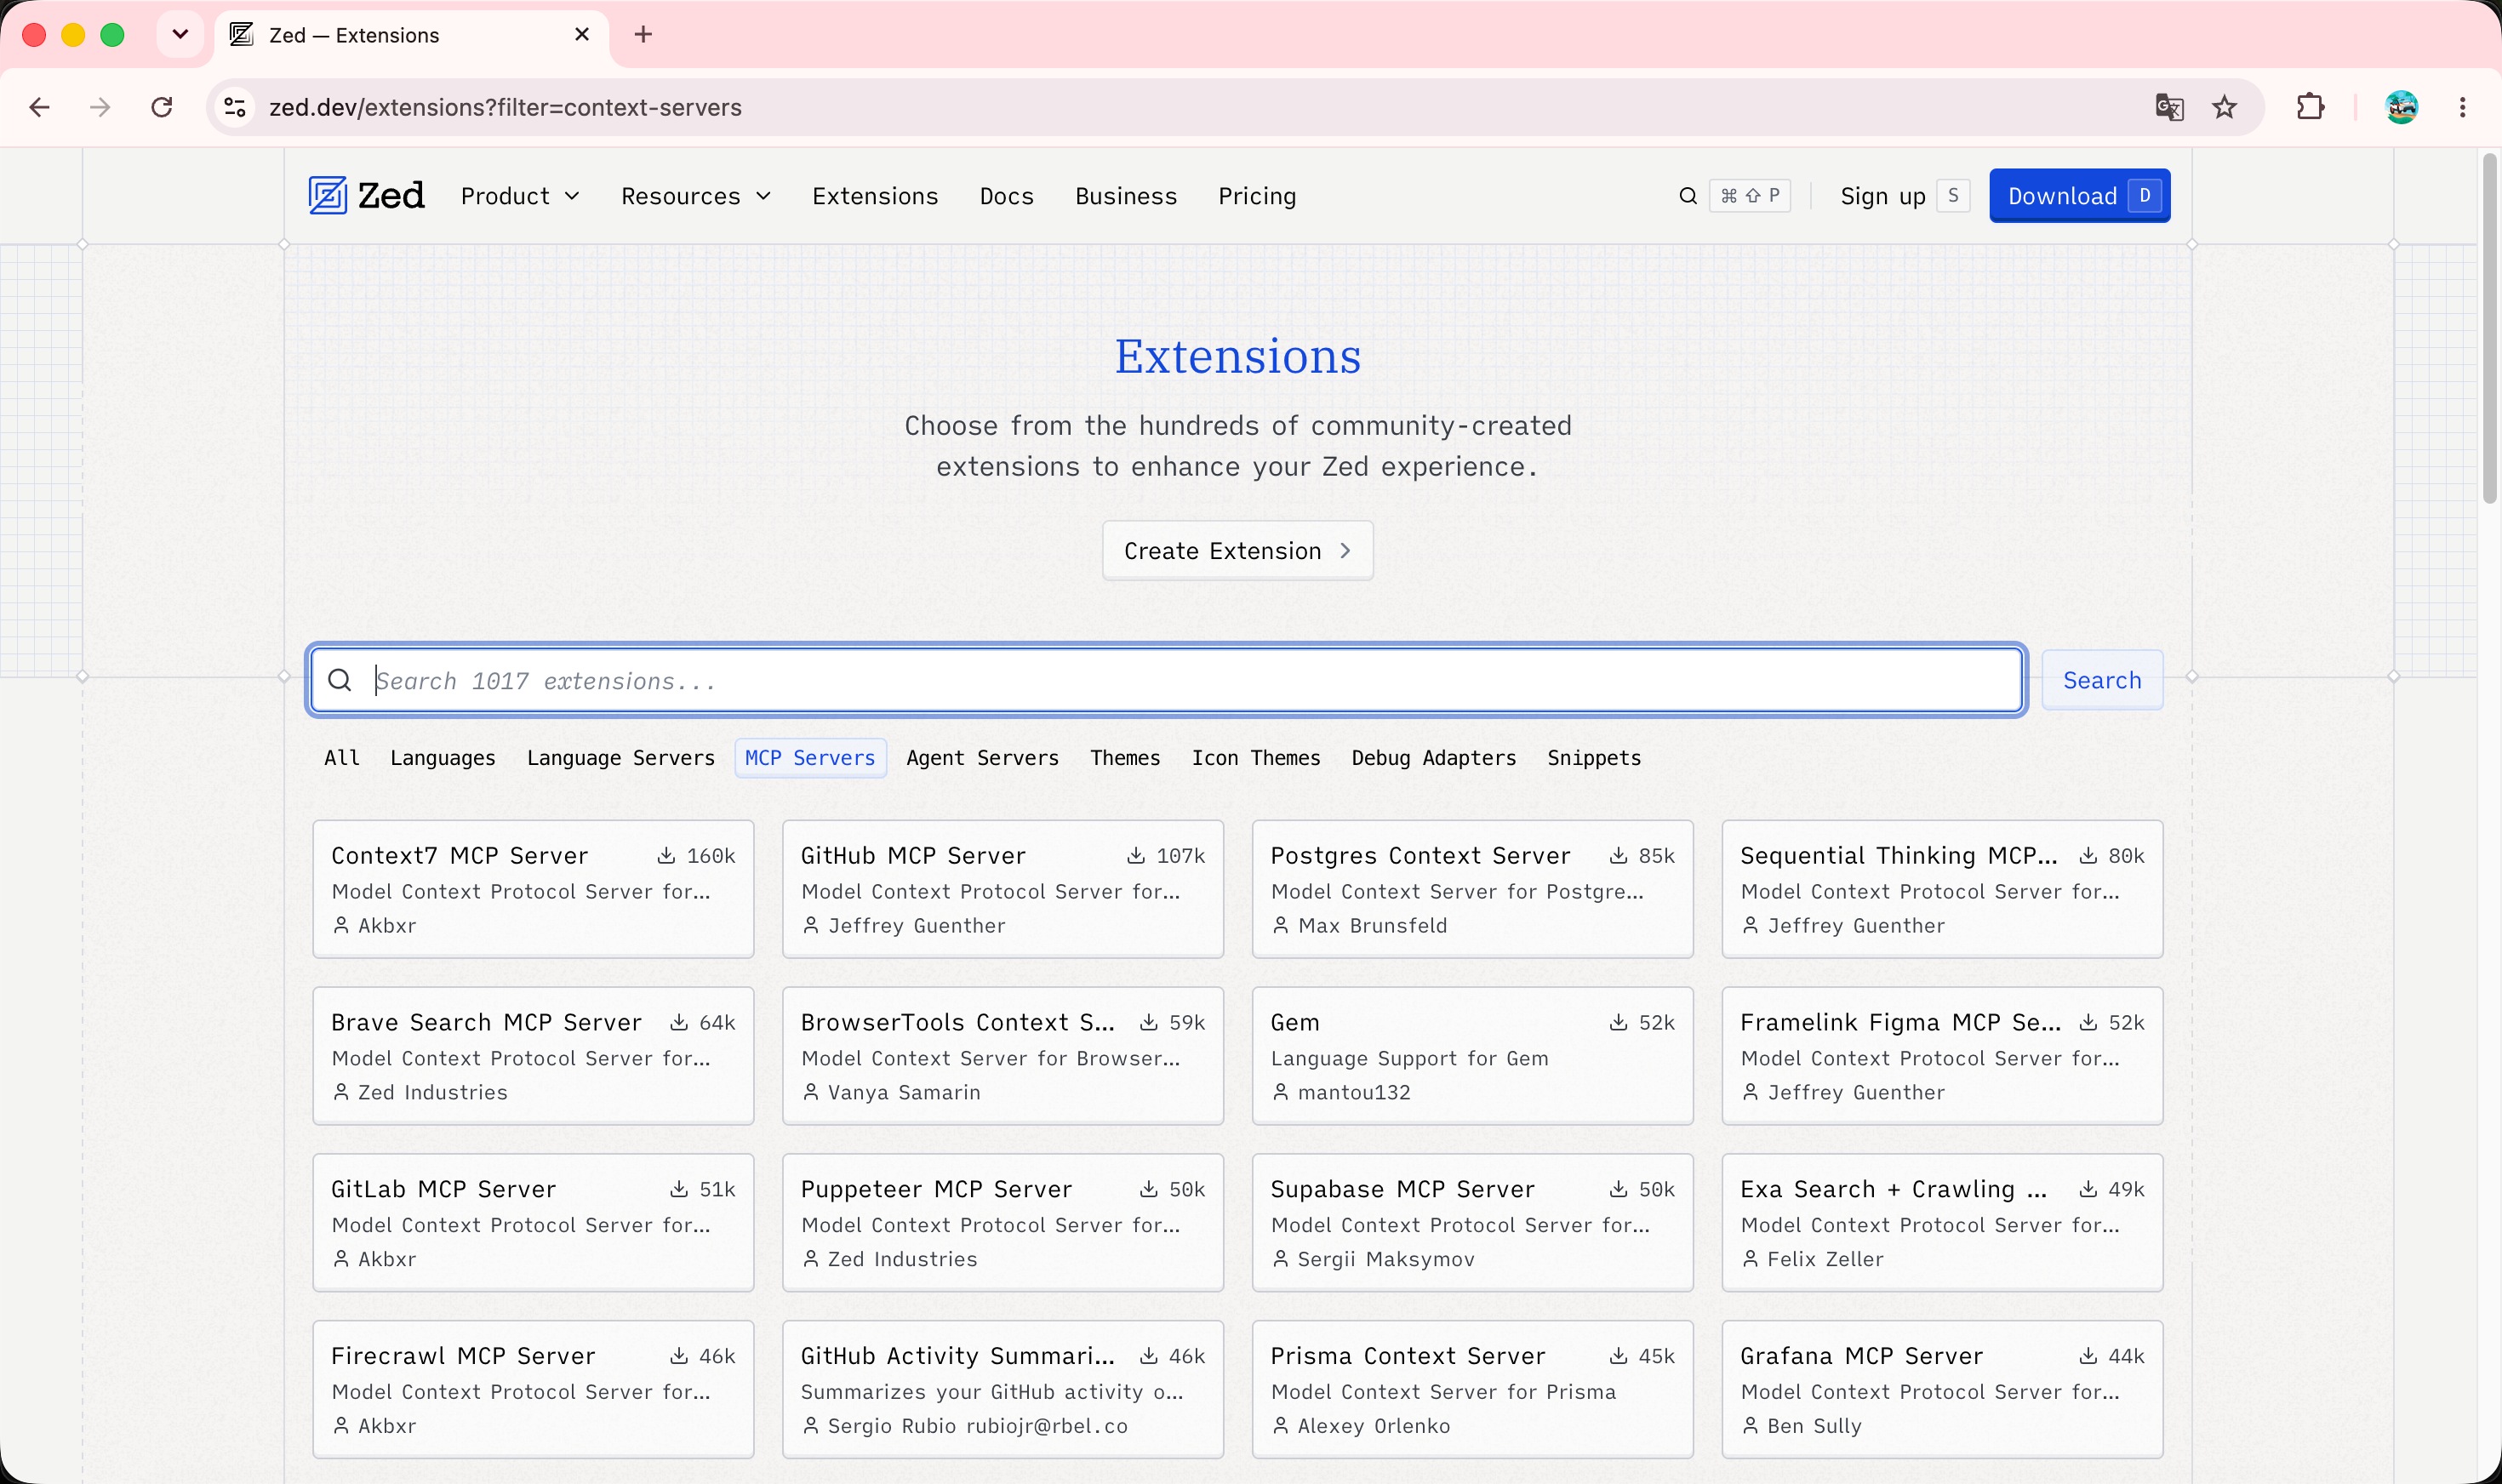This screenshot has width=2502, height=1484.
Task: Click the zed.dev URL in the address bar
Action: [x=505, y=107]
